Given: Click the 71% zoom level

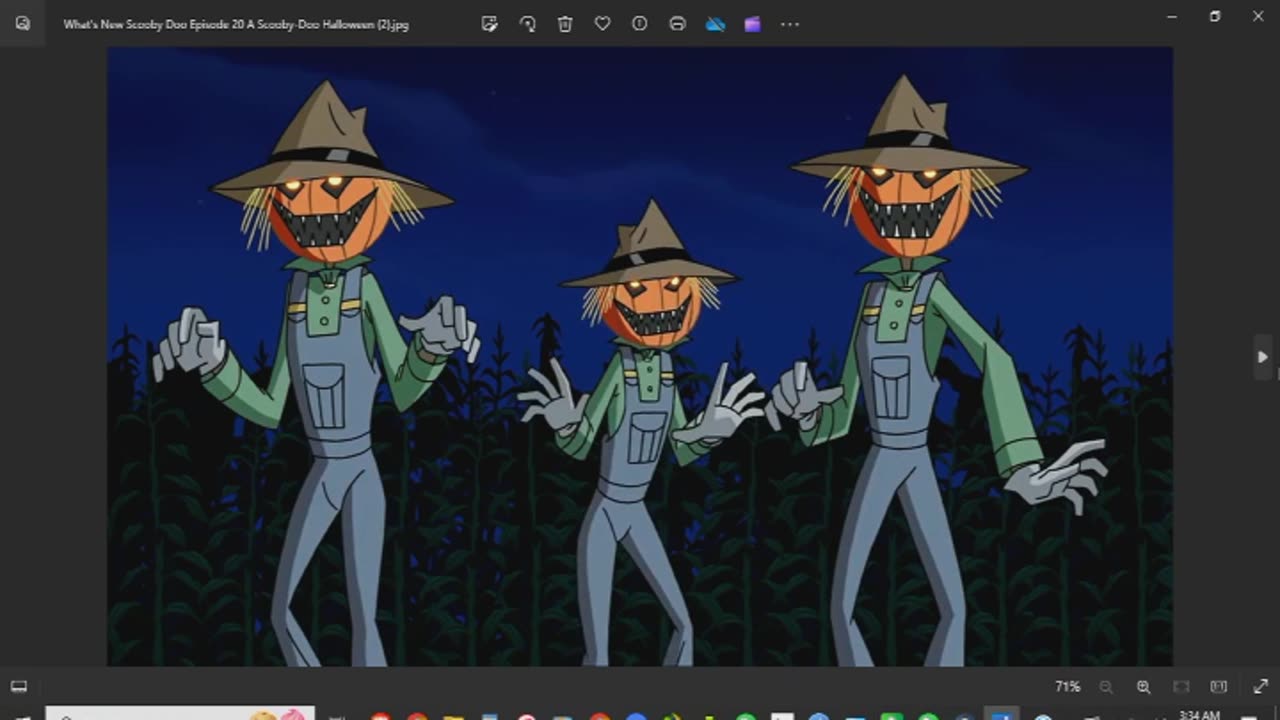Looking at the screenshot, I should tap(1068, 687).
